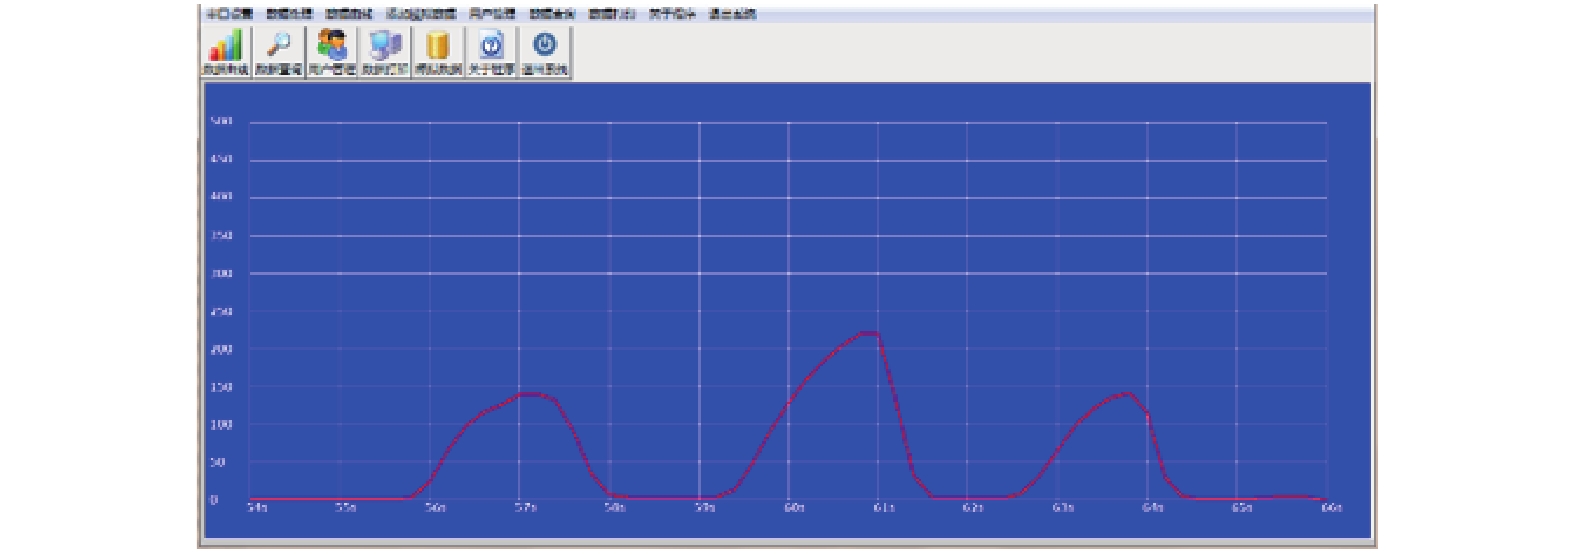Screen dimensions: 1575x554
Task: Open the first menu, serial port settings
Action: coord(230,14)
